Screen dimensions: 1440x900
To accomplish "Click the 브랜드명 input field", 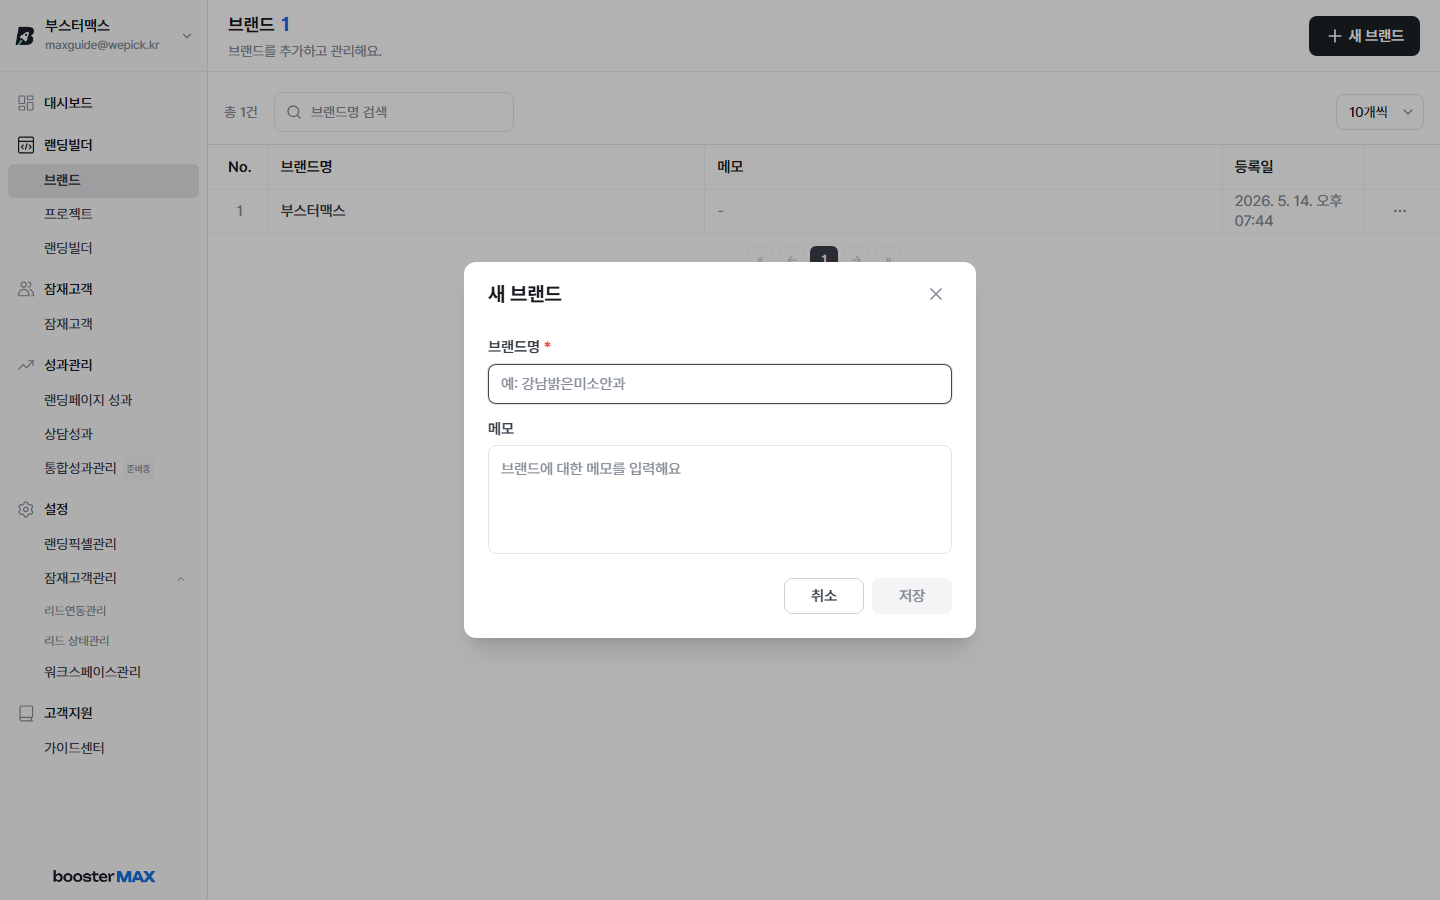I will pos(720,384).
